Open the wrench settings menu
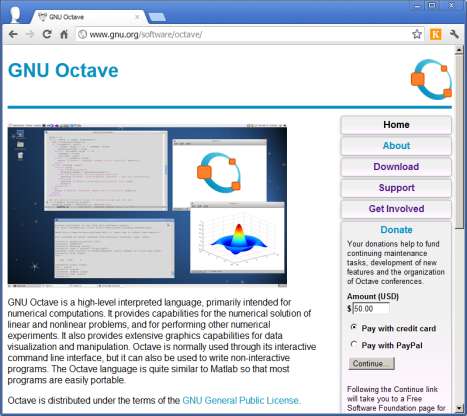The width and height of the screenshot is (467, 416). (x=454, y=34)
